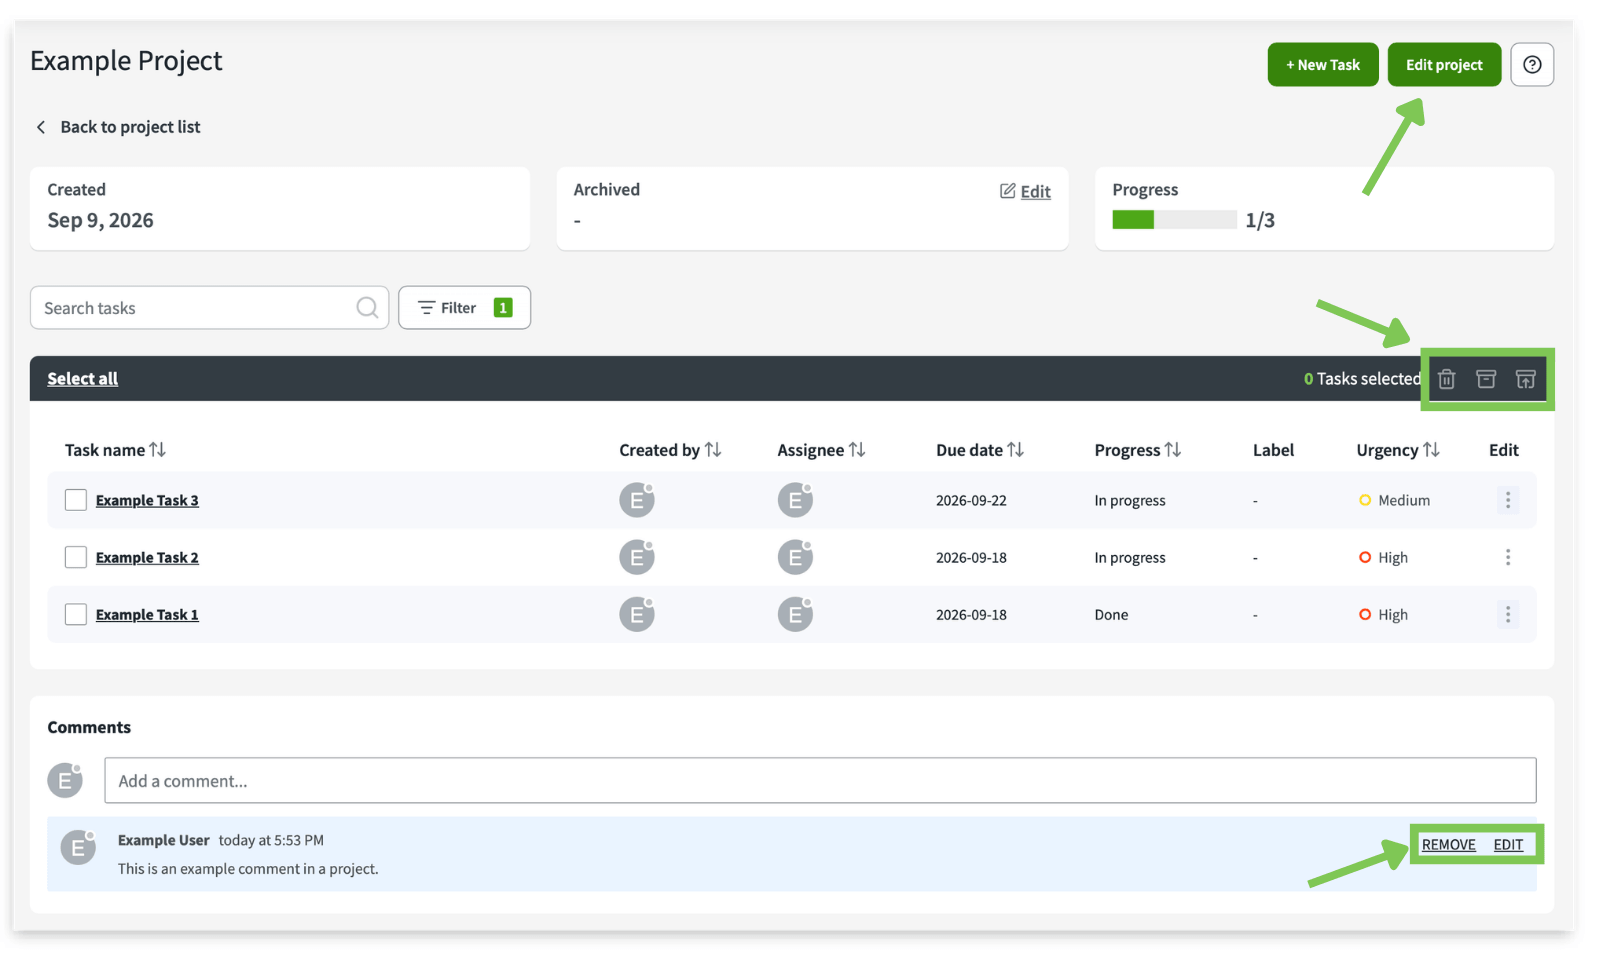Click the medium urgency yellow circle icon
Viewport: 1600px width, 974px height.
pyautogui.click(x=1365, y=500)
